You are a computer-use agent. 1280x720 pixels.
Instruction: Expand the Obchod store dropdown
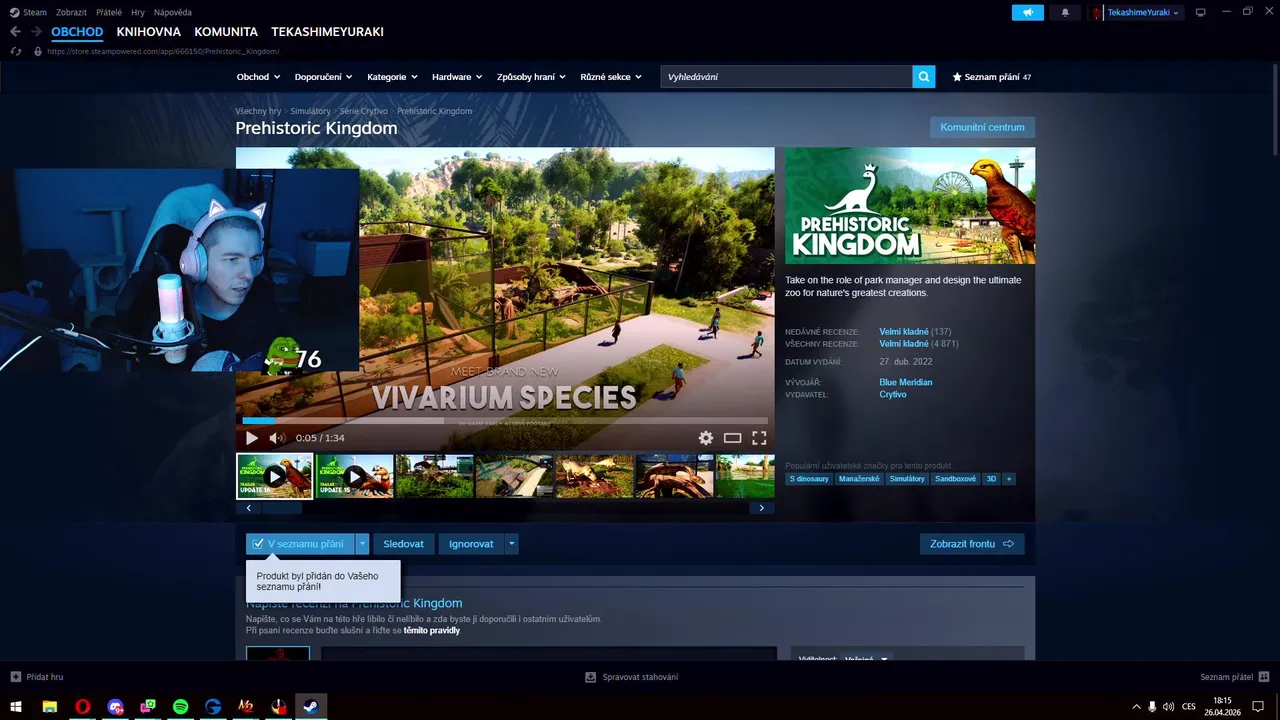[x=258, y=77]
